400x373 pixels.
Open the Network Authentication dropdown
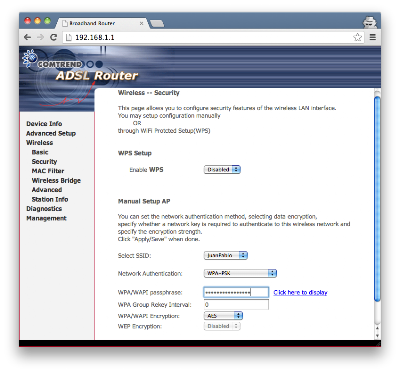point(240,273)
